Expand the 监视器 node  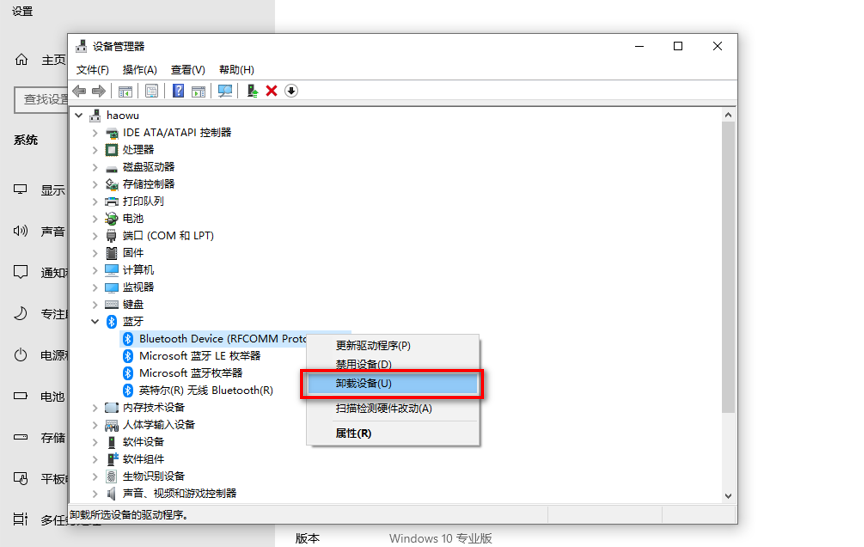[95, 288]
